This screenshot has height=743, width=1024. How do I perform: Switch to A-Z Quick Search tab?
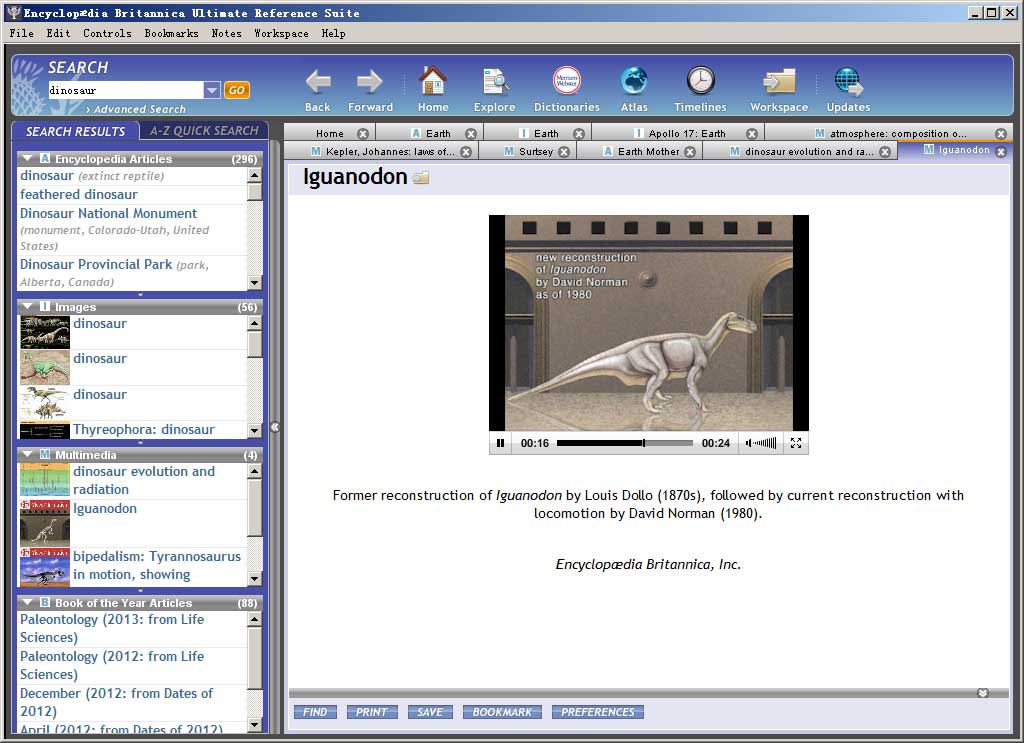coord(204,131)
